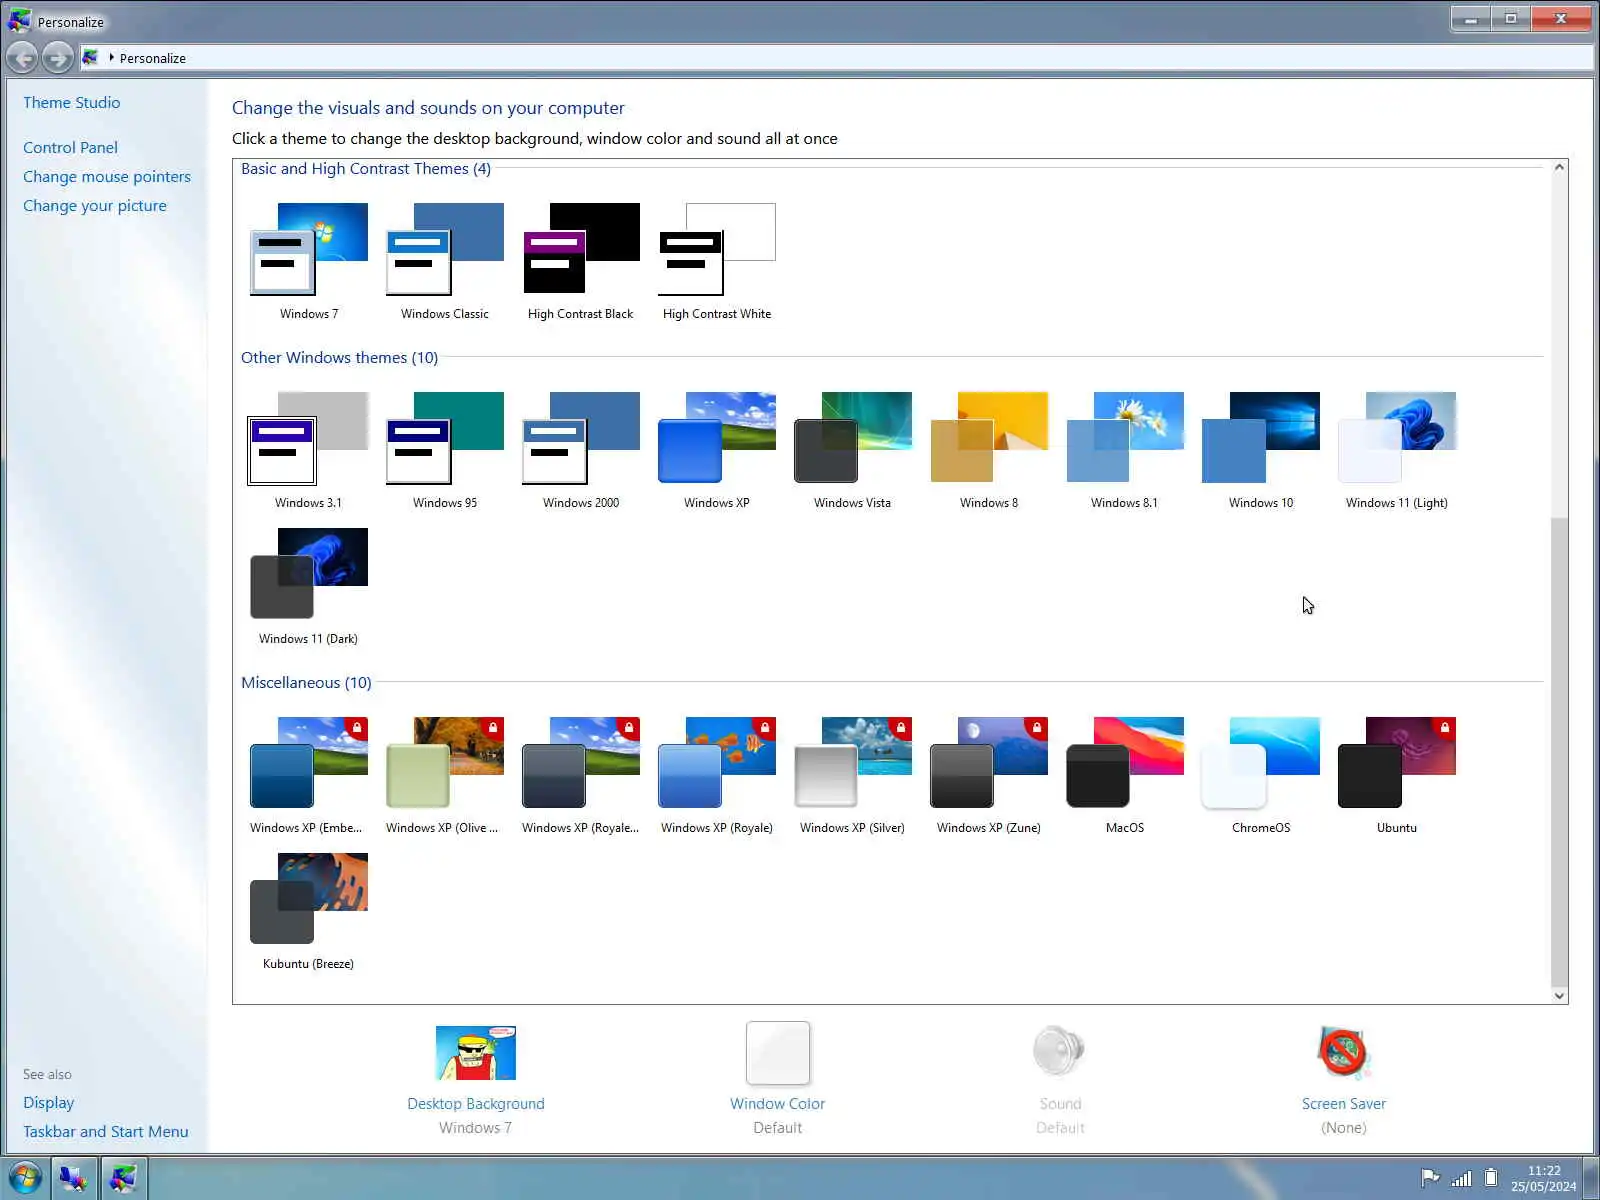Viewport: 1600px width, 1200px height.
Task: Click the "Basic and High Contrast Themes (4)" heading
Action: point(366,168)
